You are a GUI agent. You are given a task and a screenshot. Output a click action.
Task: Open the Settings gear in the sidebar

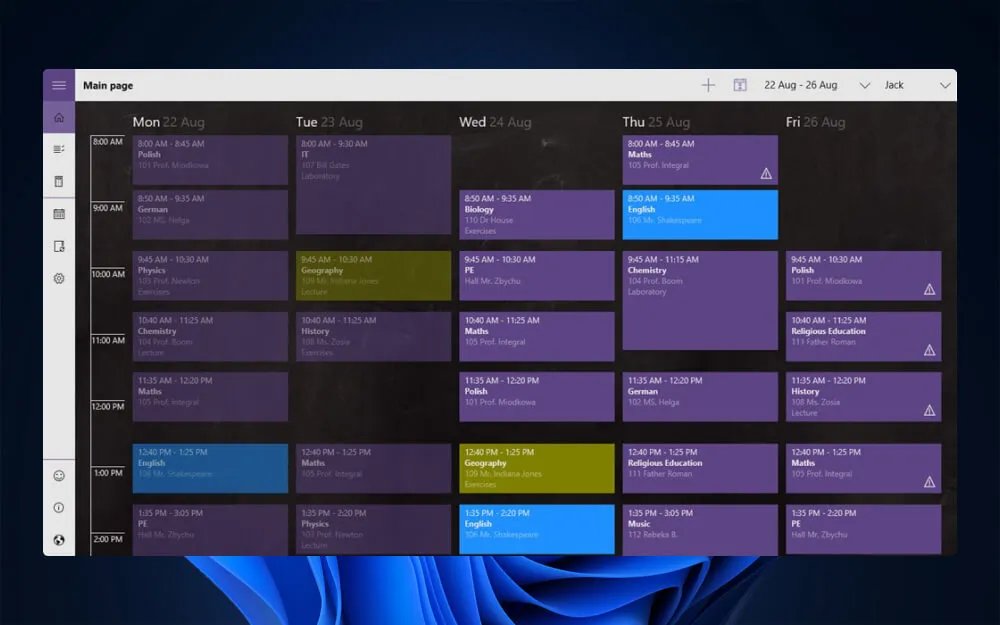[59, 278]
